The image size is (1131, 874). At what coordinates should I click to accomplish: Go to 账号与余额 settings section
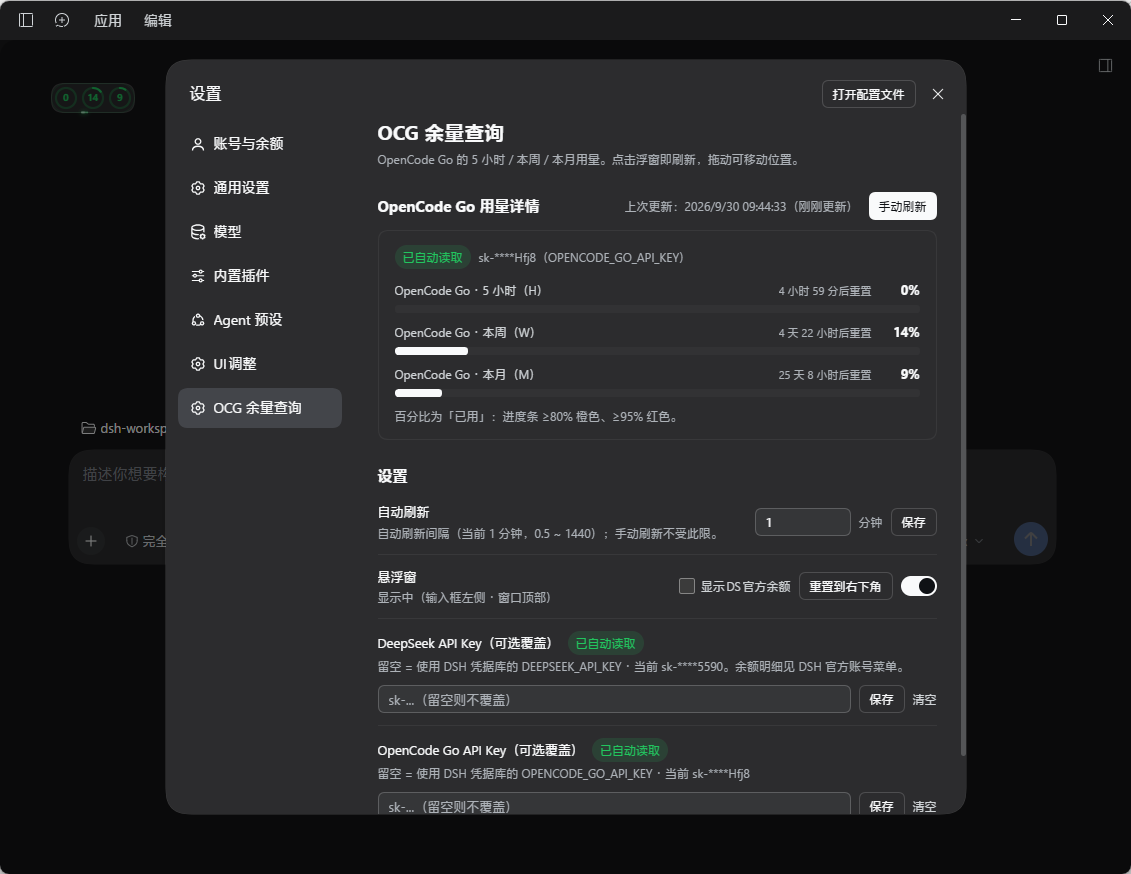tap(260, 144)
